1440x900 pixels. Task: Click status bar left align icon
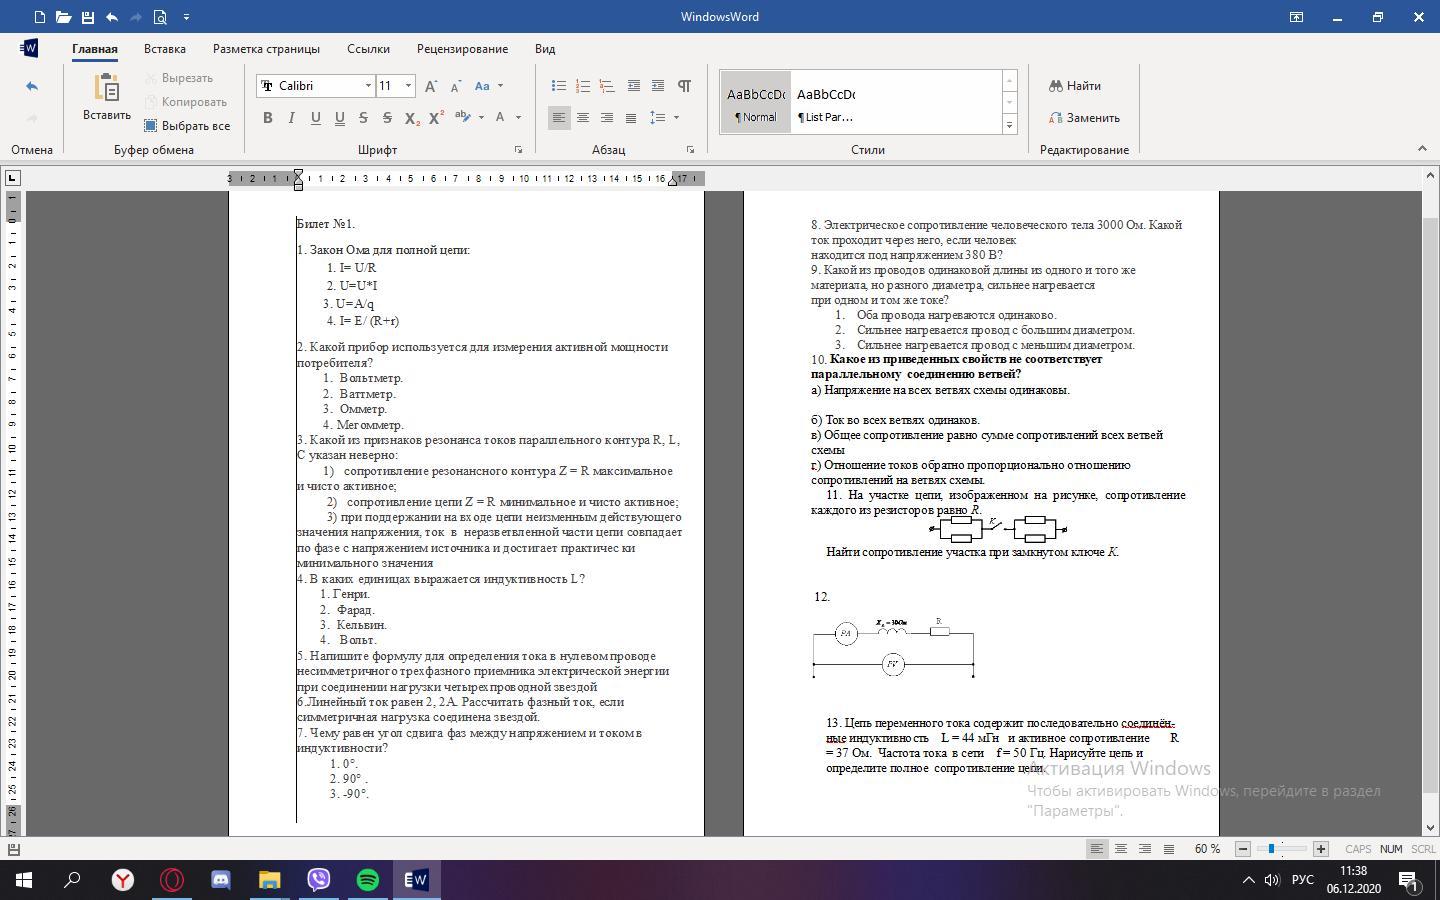(x=1097, y=849)
